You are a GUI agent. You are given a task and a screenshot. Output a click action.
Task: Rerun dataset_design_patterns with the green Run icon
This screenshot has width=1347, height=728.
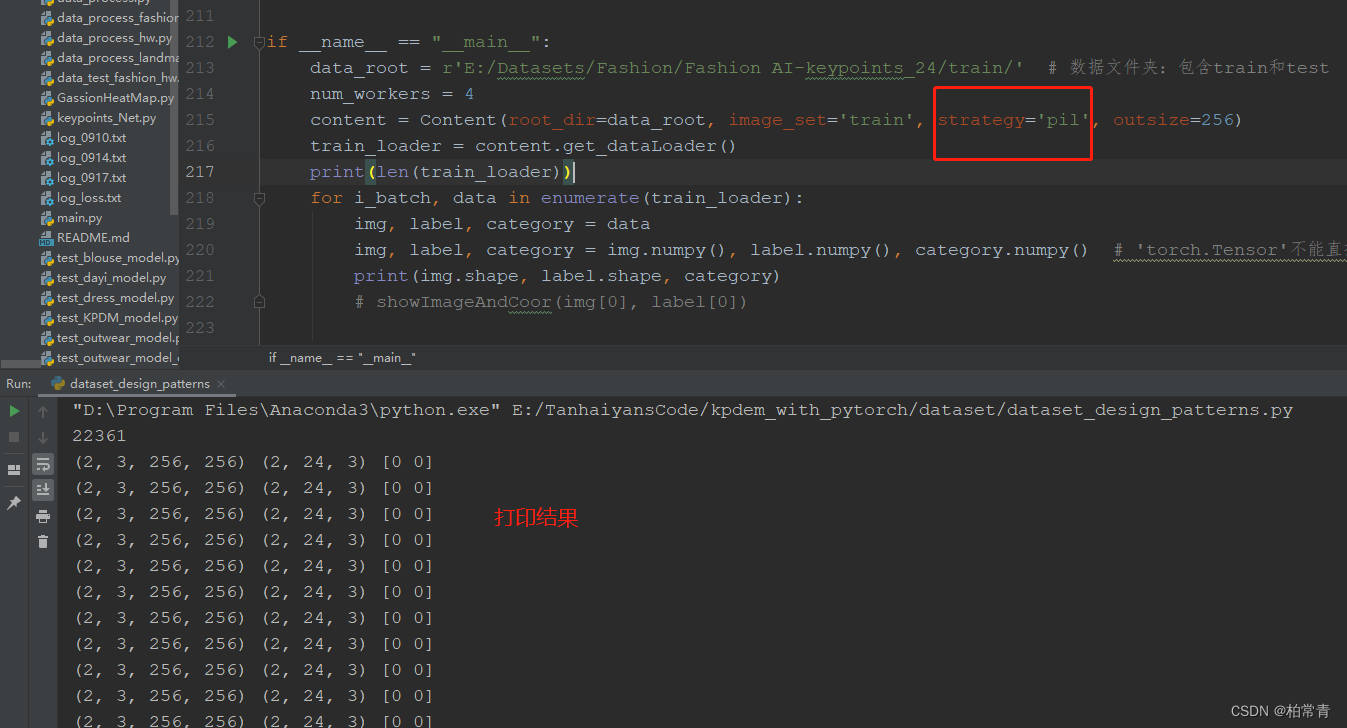pos(14,411)
